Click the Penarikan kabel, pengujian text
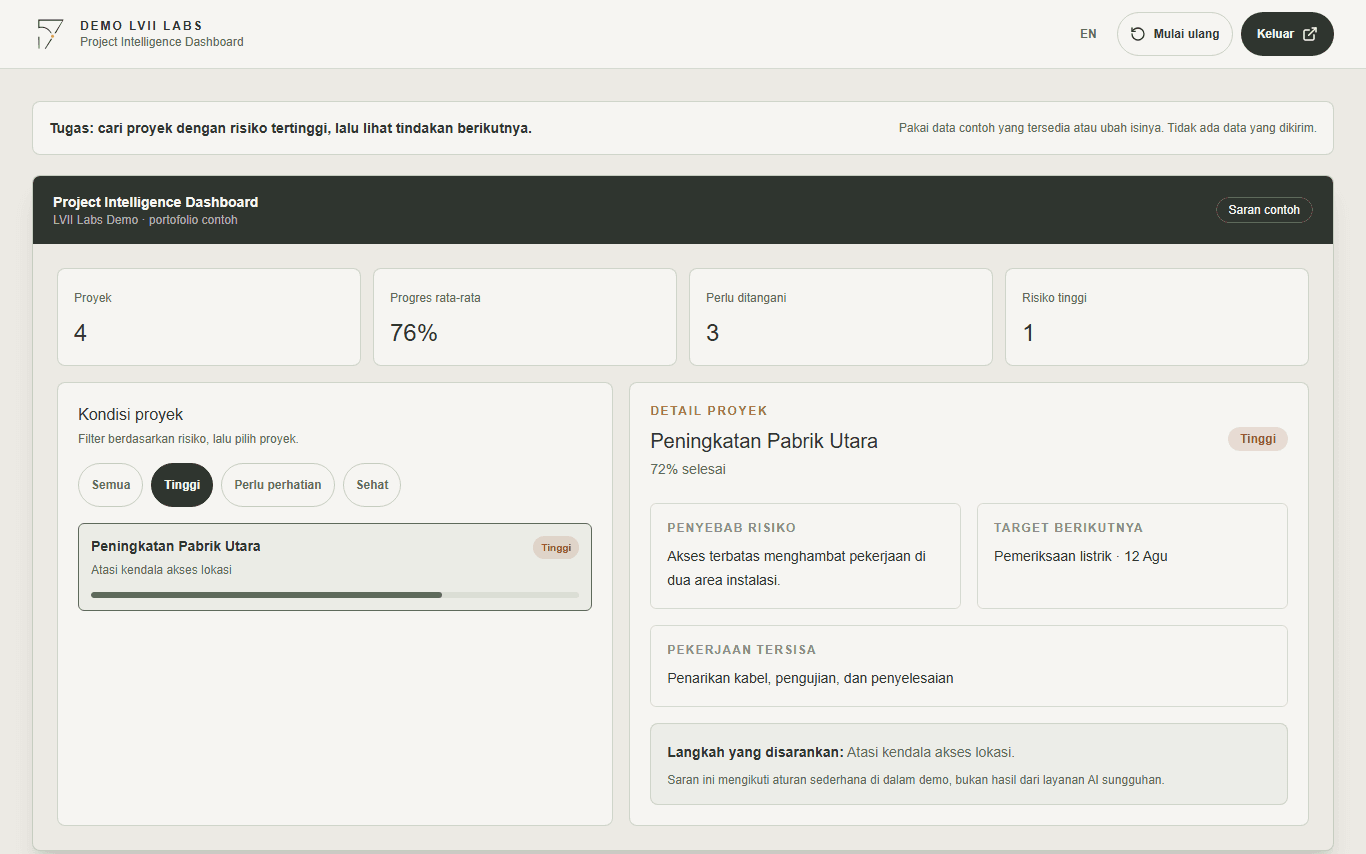Image resolution: width=1366 pixels, height=854 pixels. pyautogui.click(x=810, y=678)
